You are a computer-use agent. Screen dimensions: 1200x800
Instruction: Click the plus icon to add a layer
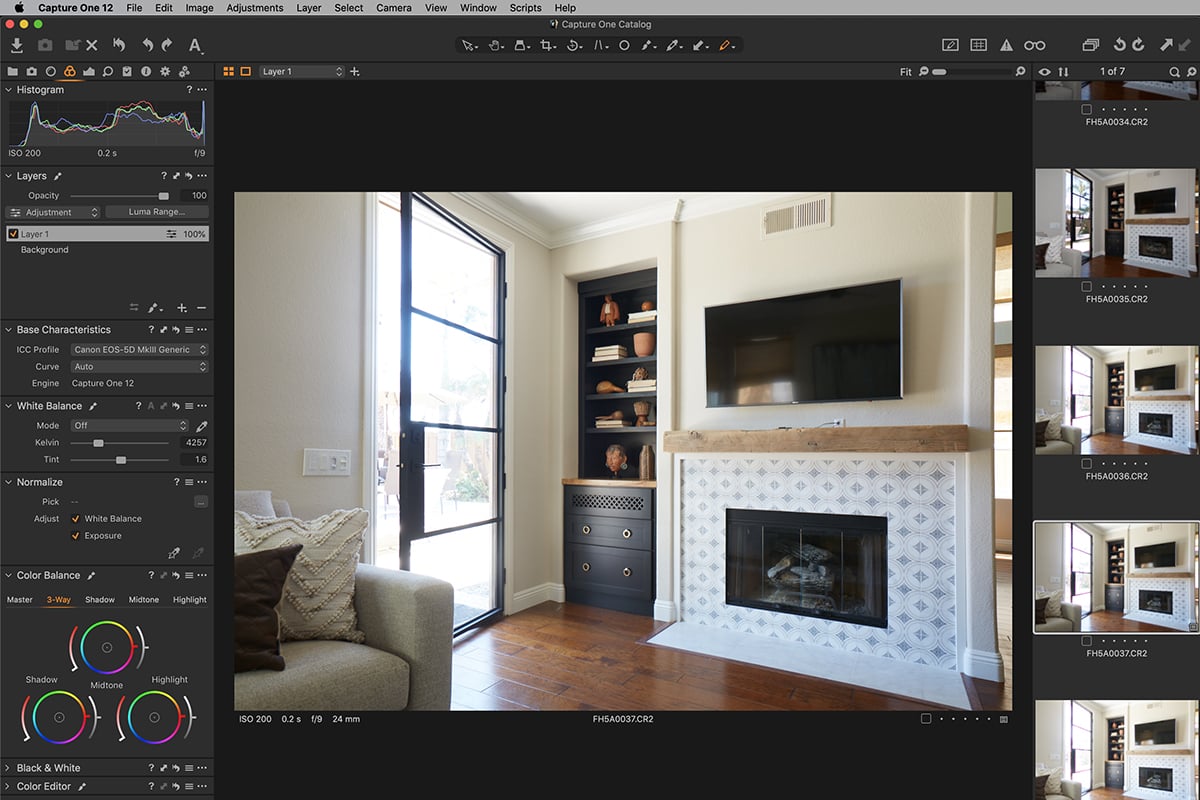pos(182,308)
